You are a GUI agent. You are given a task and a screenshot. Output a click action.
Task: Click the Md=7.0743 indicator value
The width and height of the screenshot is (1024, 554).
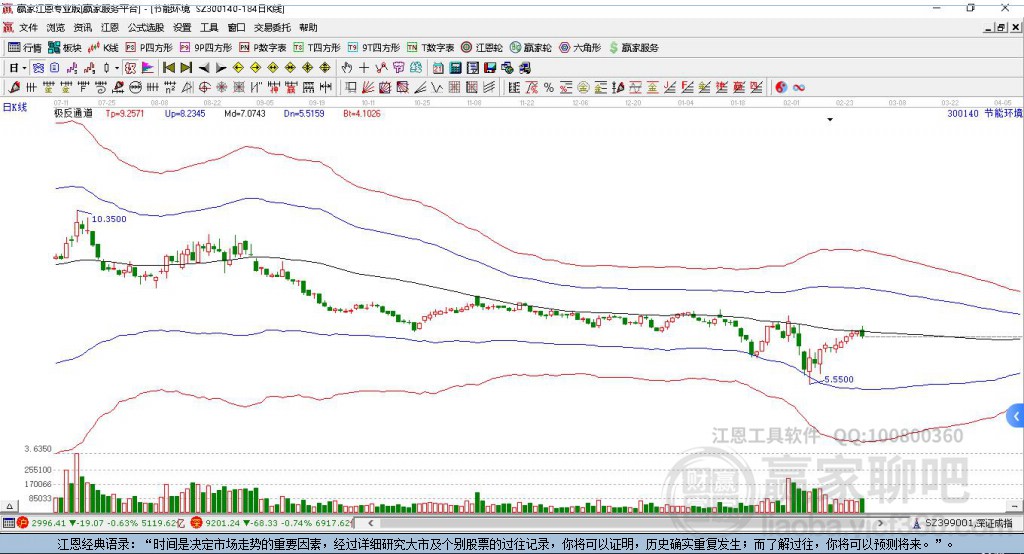click(x=245, y=113)
